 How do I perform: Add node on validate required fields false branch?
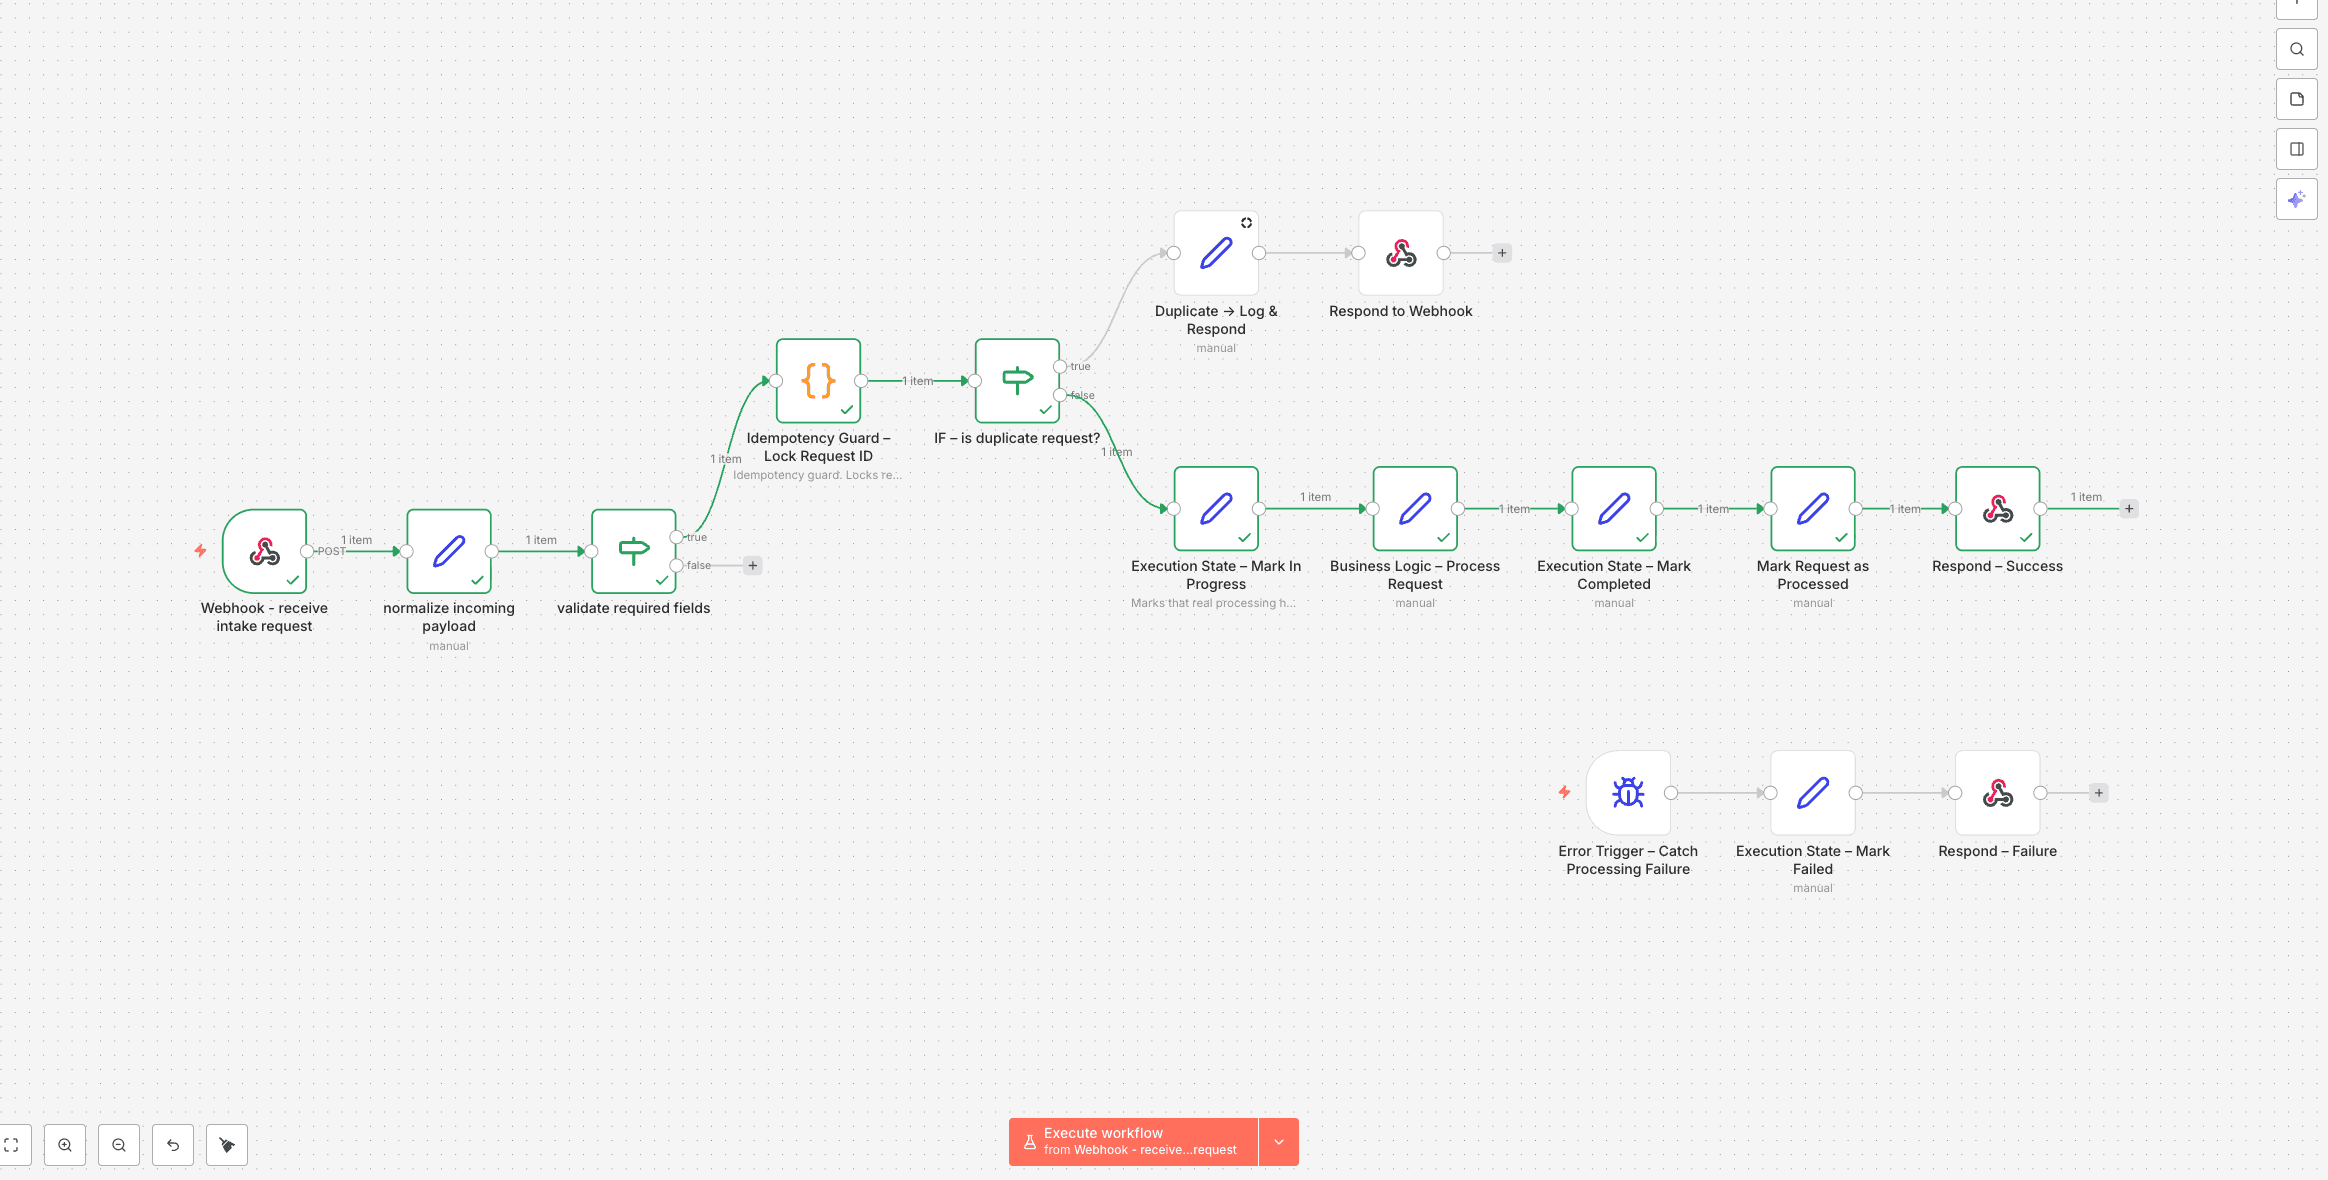coord(752,565)
